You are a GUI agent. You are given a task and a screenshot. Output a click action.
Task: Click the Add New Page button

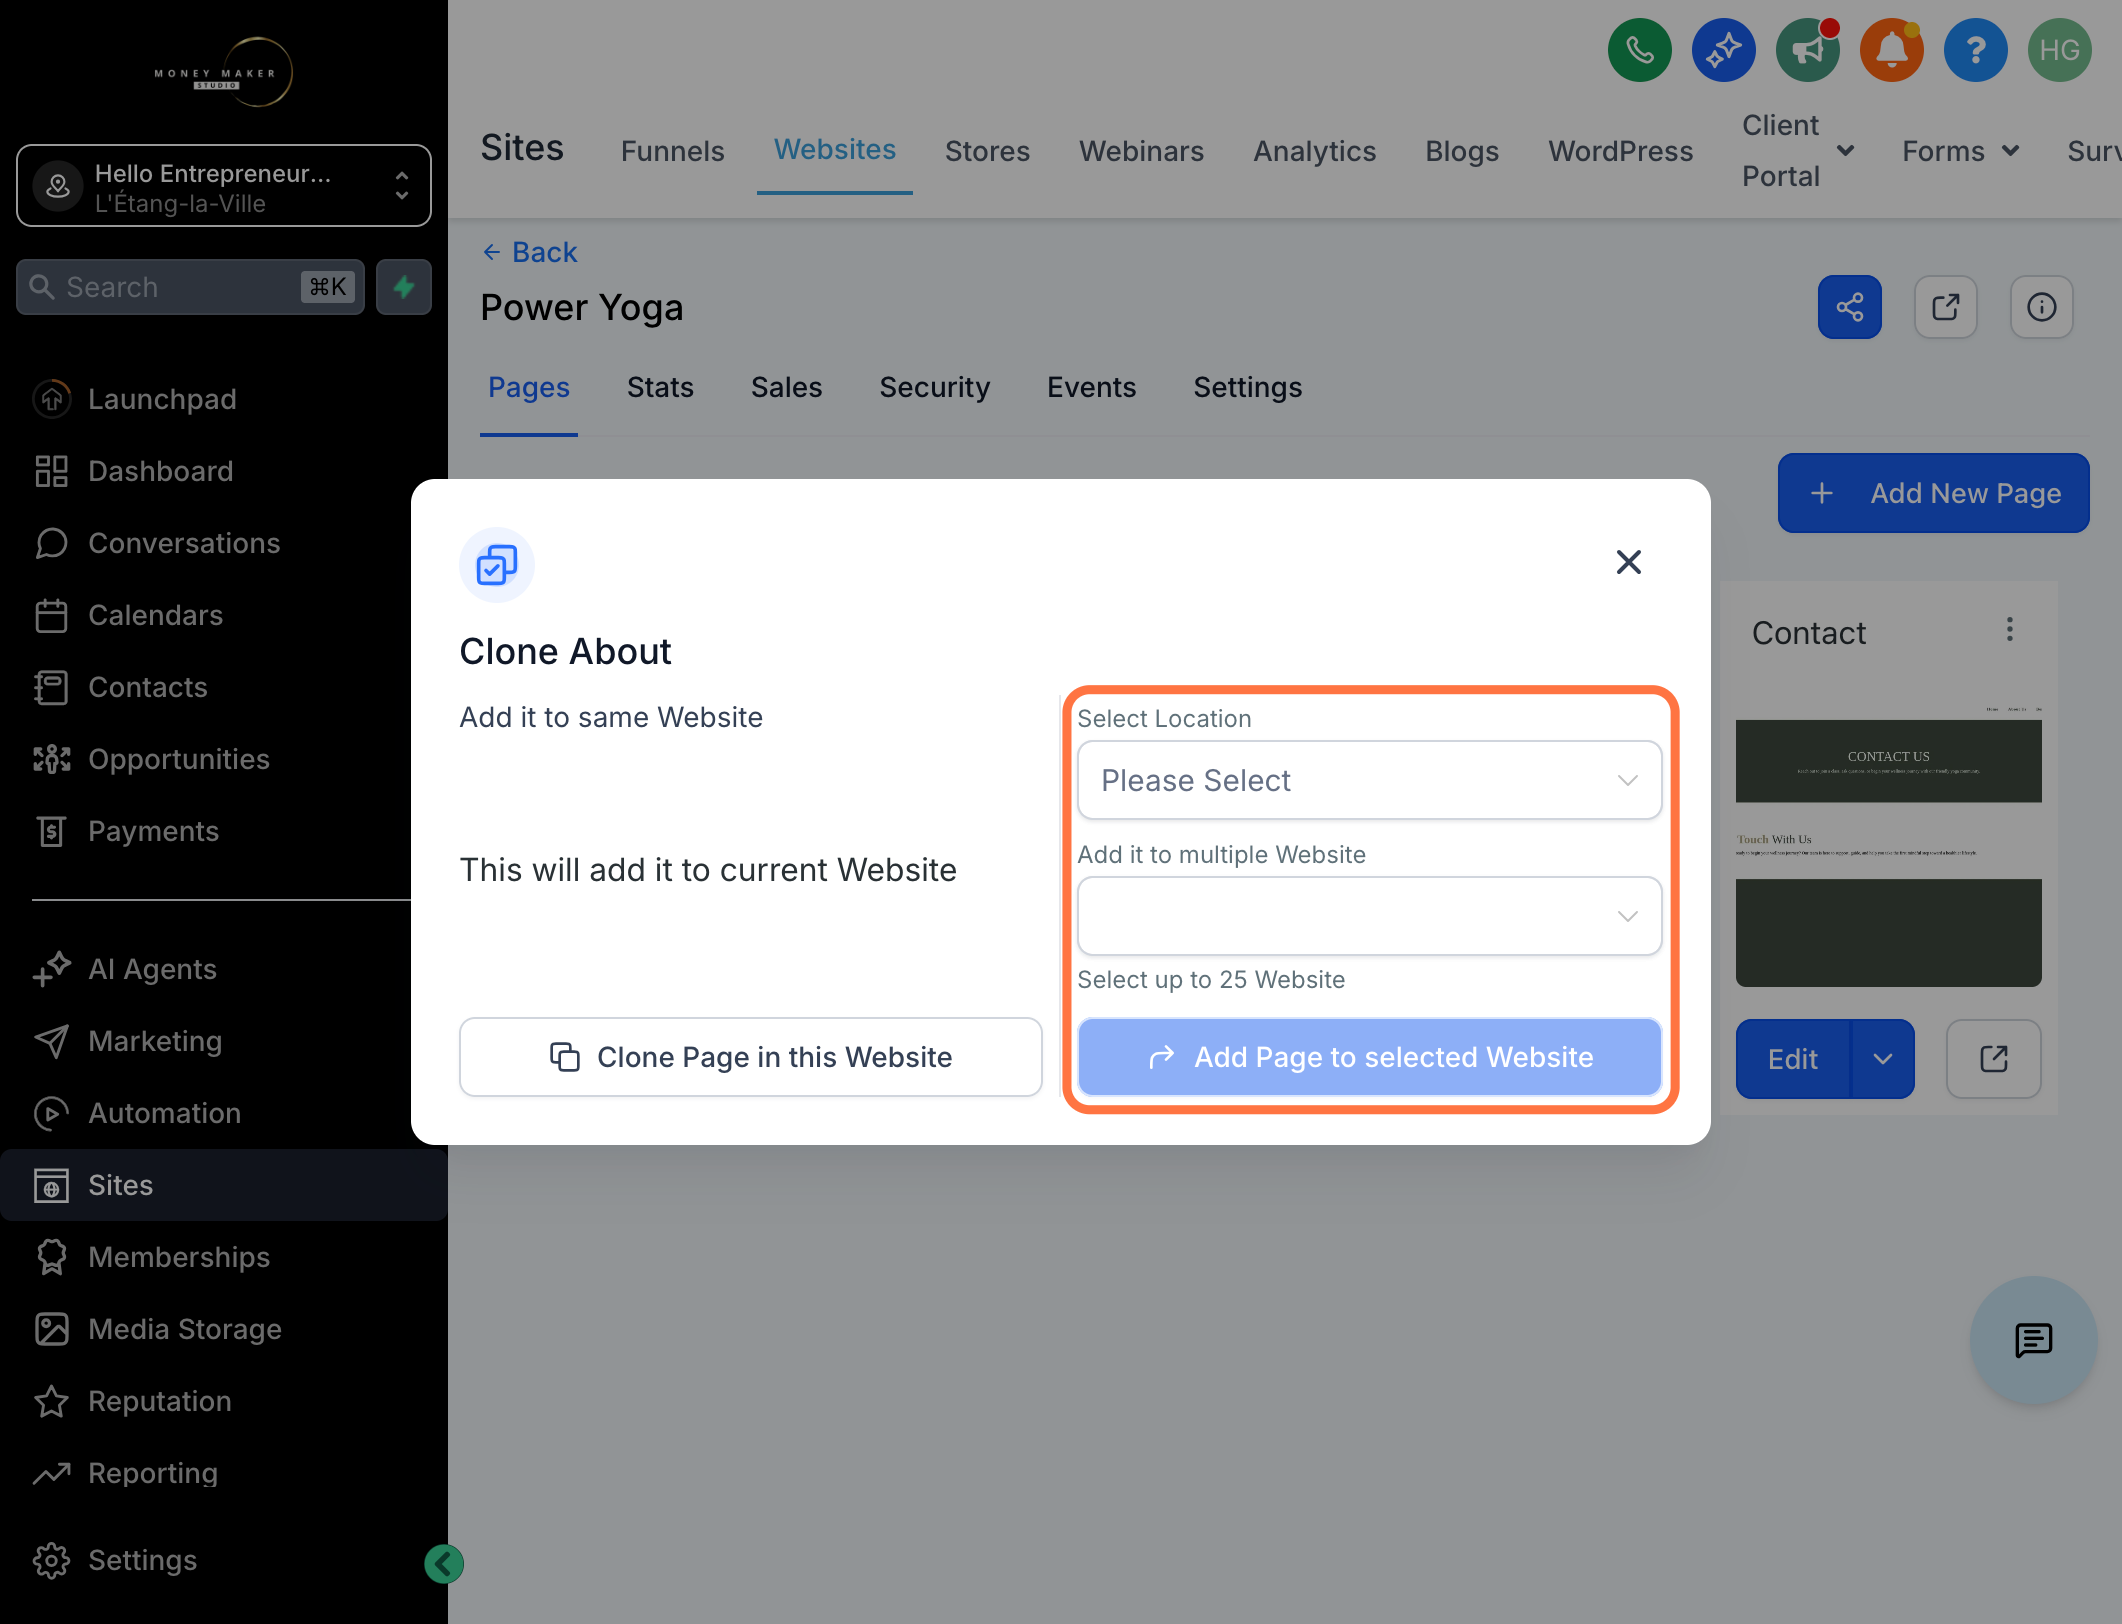click(1933, 493)
